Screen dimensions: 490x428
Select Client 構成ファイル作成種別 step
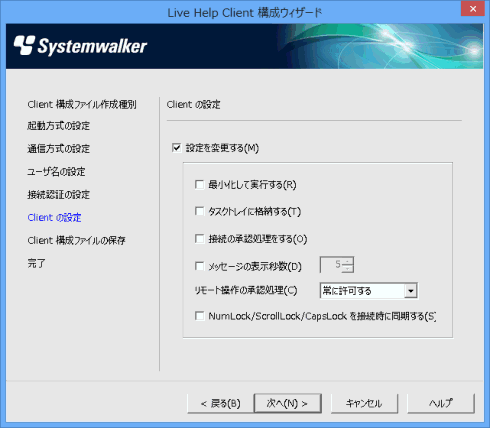click(x=82, y=105)
